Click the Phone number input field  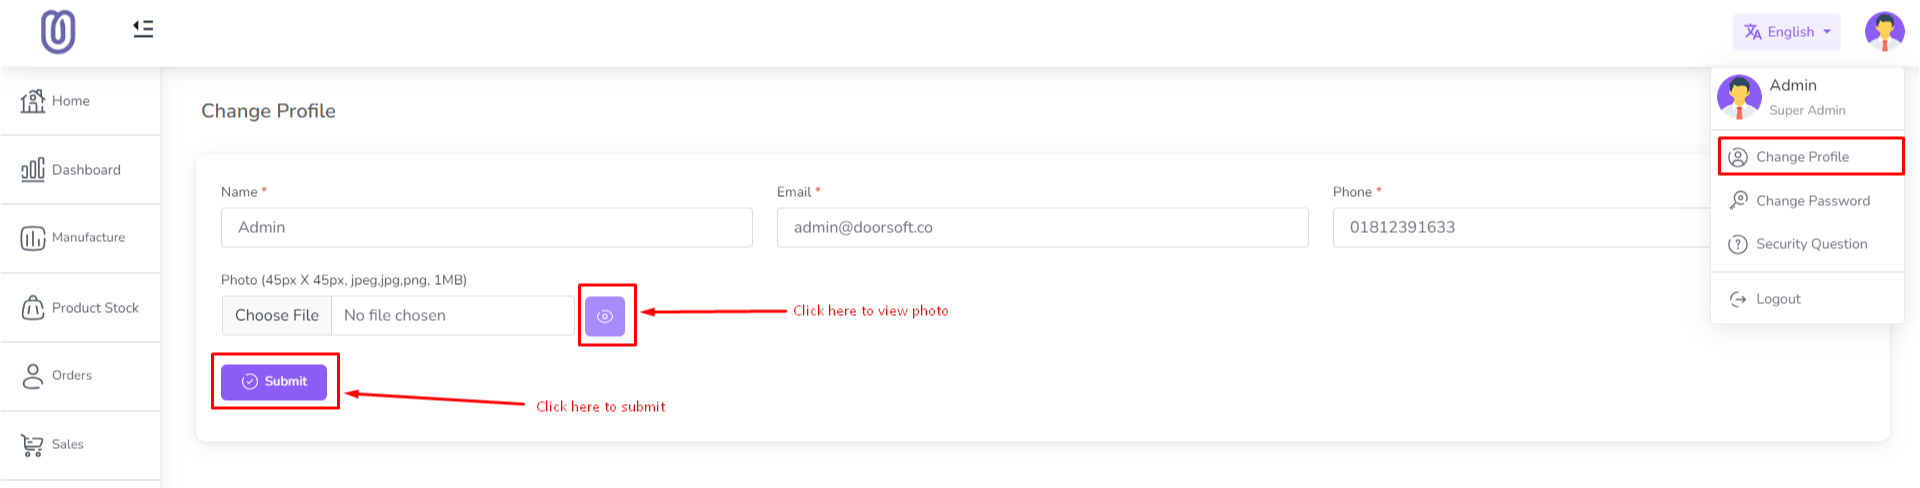pos(1520,228)
